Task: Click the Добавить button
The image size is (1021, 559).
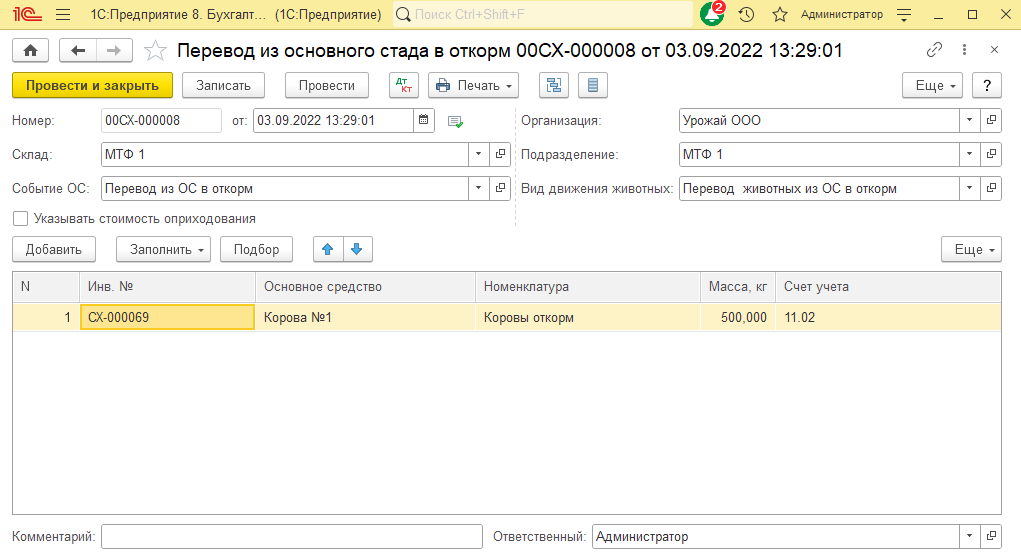Action: [x=54, y=249]
